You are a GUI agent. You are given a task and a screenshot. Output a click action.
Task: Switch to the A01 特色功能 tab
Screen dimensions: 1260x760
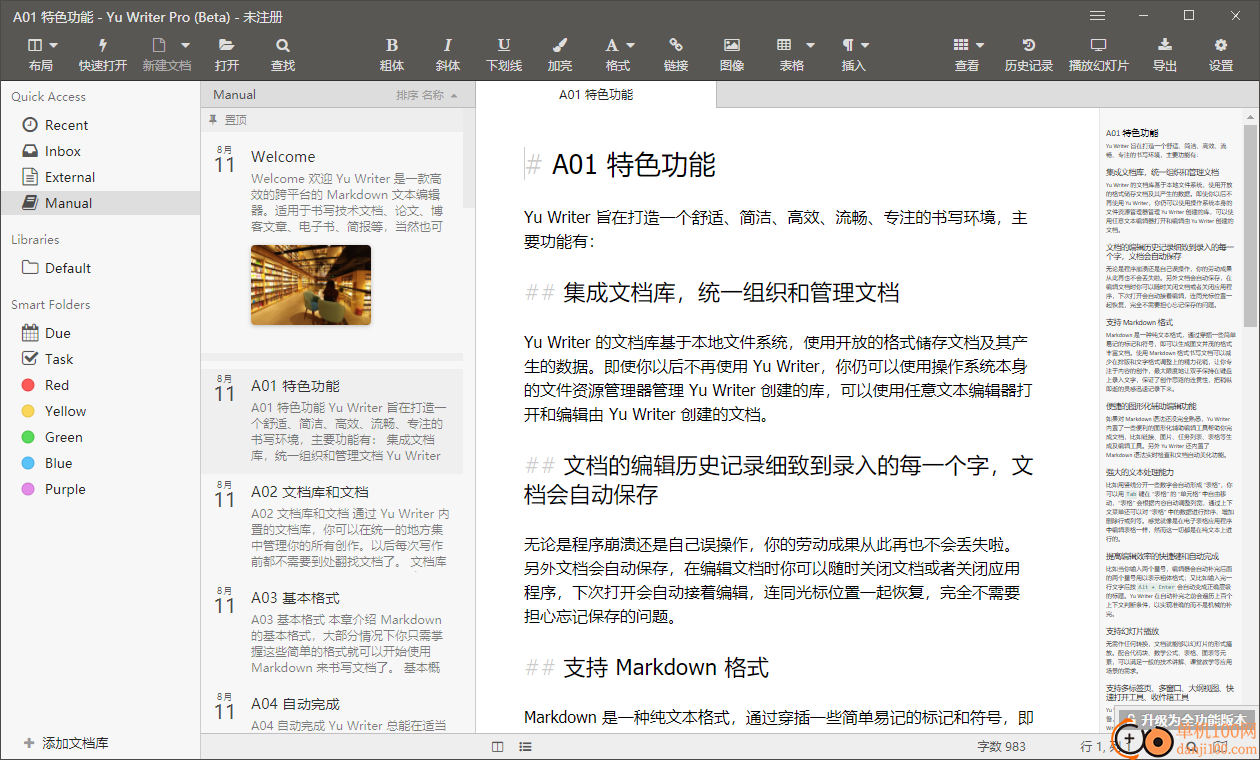pyautogui.click(x=596, y=95)
